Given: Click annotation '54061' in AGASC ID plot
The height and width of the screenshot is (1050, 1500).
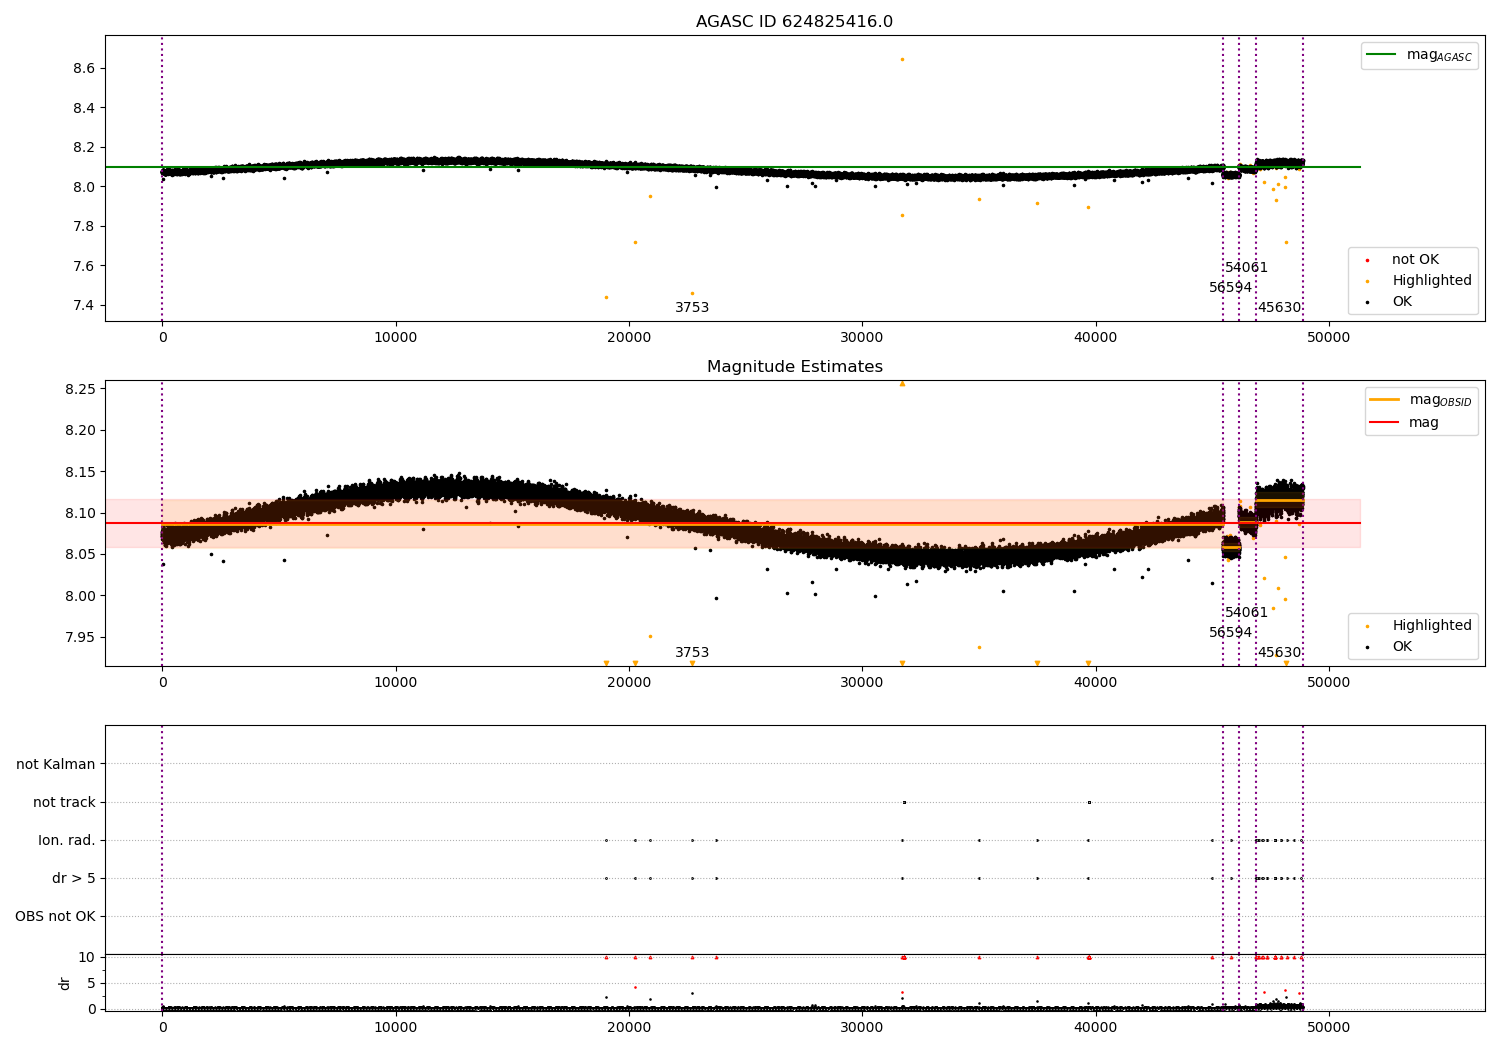Looking at the screenshot, I should coord(1246,268).
